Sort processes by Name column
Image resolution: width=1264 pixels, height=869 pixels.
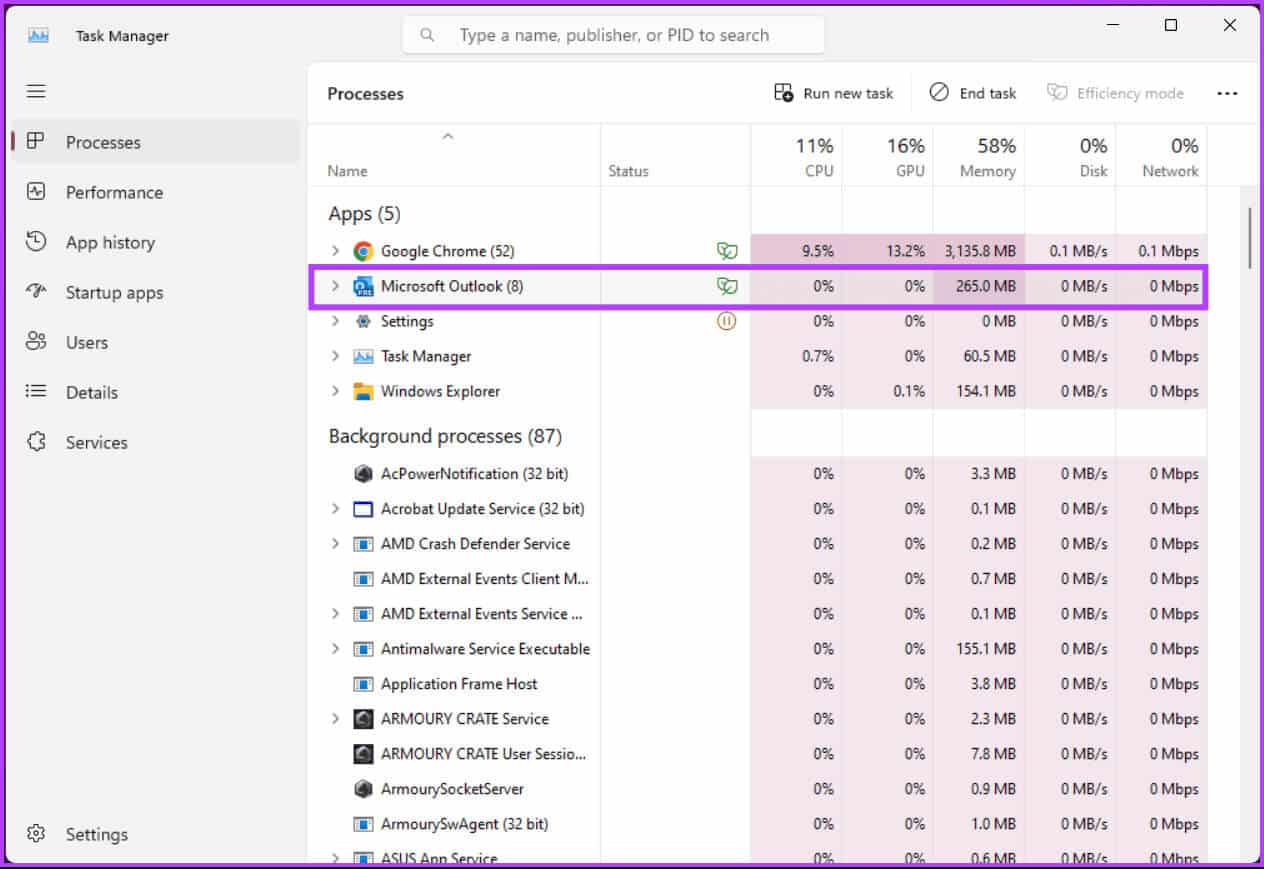click(x=454, y=155)
